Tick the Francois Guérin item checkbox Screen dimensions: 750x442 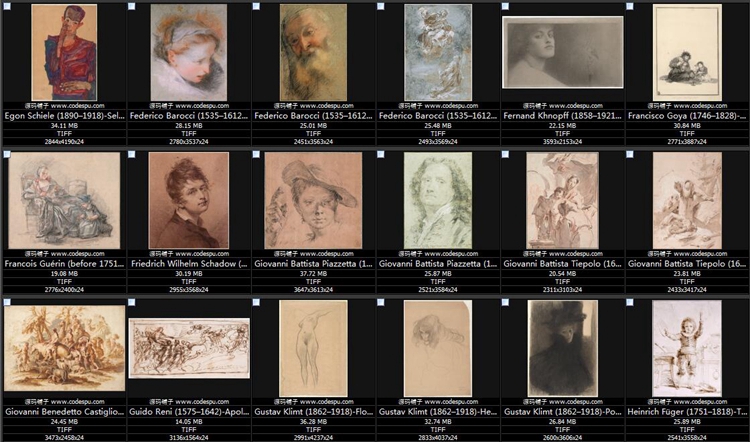point(7,154)
